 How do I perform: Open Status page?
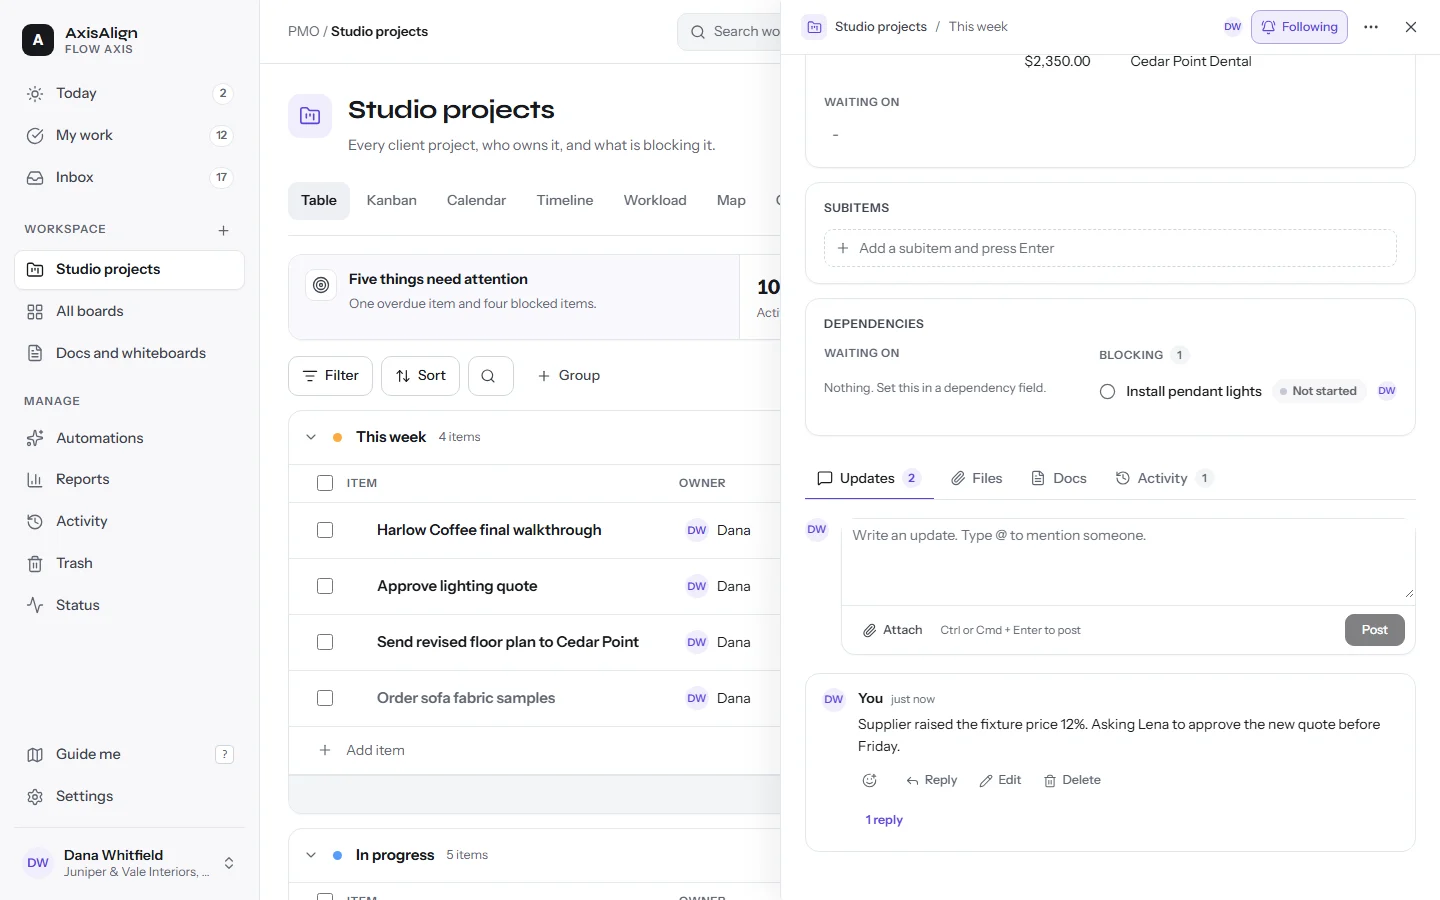129,605
